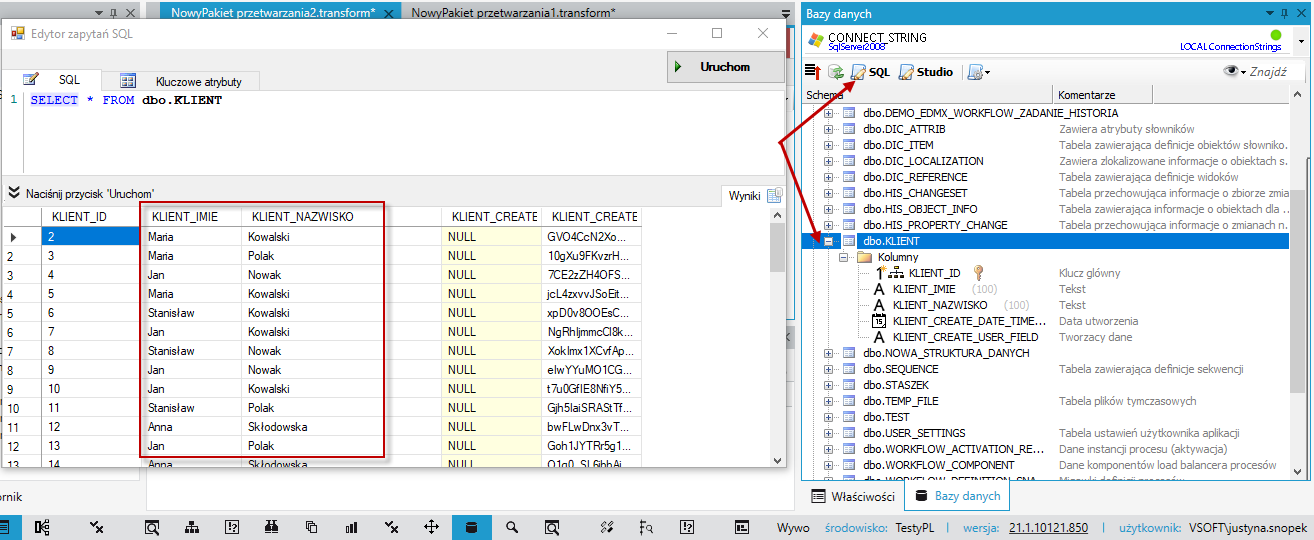Open version link 21.1.10121.850
The image size is (1314, 540).
point(1049,527)
